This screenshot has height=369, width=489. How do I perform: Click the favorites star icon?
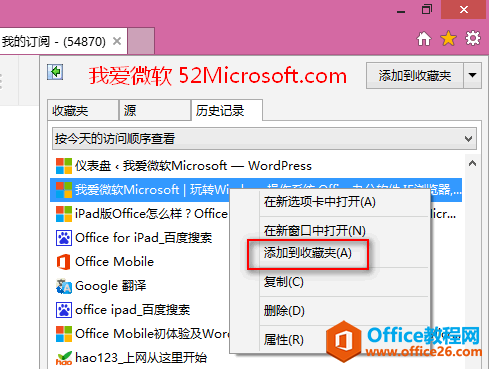[x=448, y=38]
